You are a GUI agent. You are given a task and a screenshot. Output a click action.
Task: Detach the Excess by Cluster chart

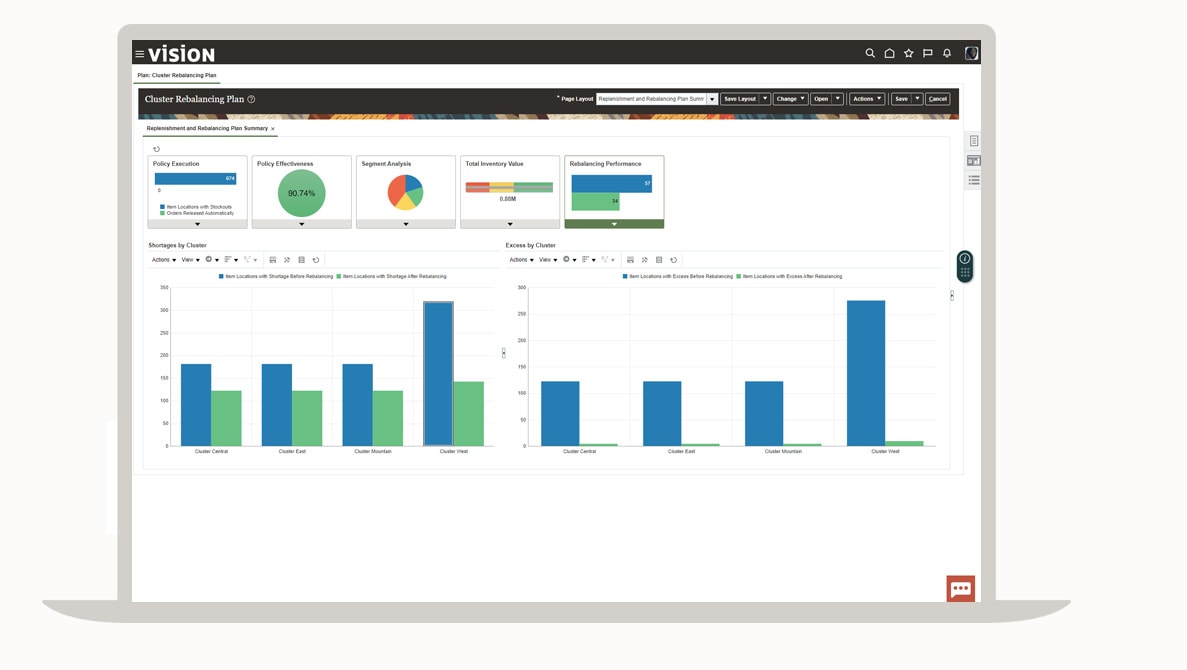pos(644,259)
